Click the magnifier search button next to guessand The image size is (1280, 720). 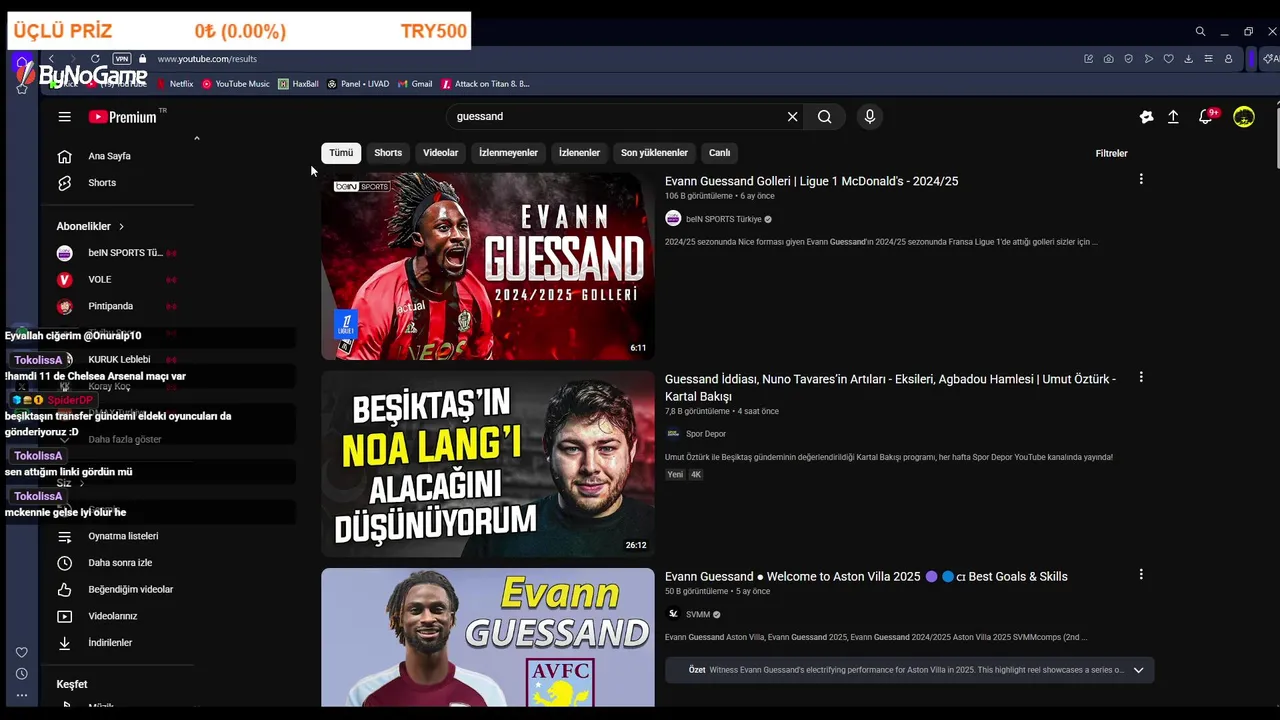824,117
